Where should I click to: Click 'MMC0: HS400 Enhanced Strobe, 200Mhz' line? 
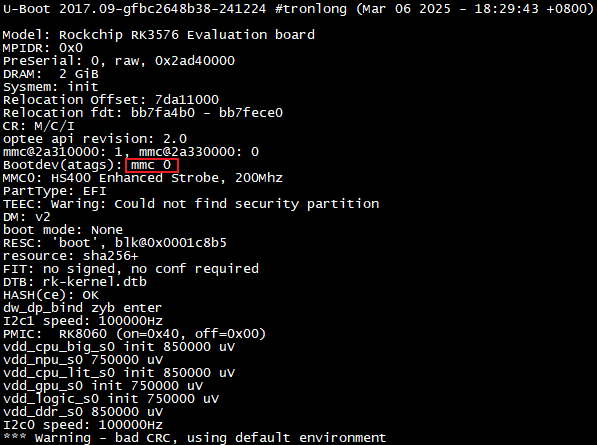click(143, 178)
